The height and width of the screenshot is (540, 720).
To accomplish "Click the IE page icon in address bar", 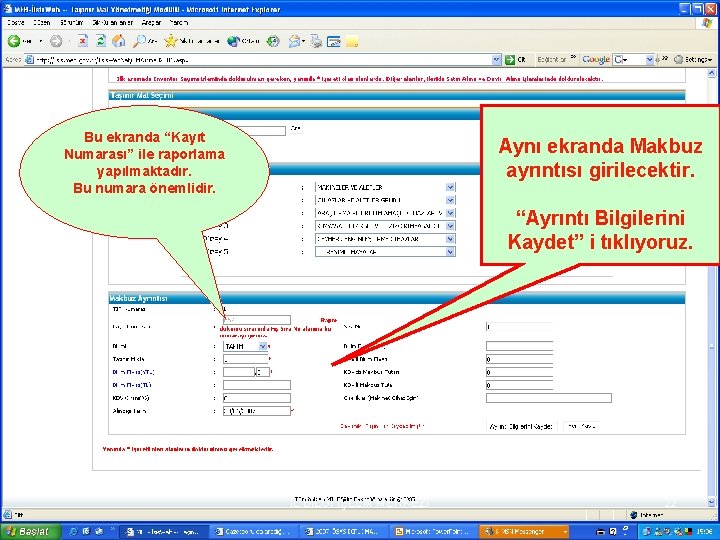I will pyautogui.click(x=29, y=59).
